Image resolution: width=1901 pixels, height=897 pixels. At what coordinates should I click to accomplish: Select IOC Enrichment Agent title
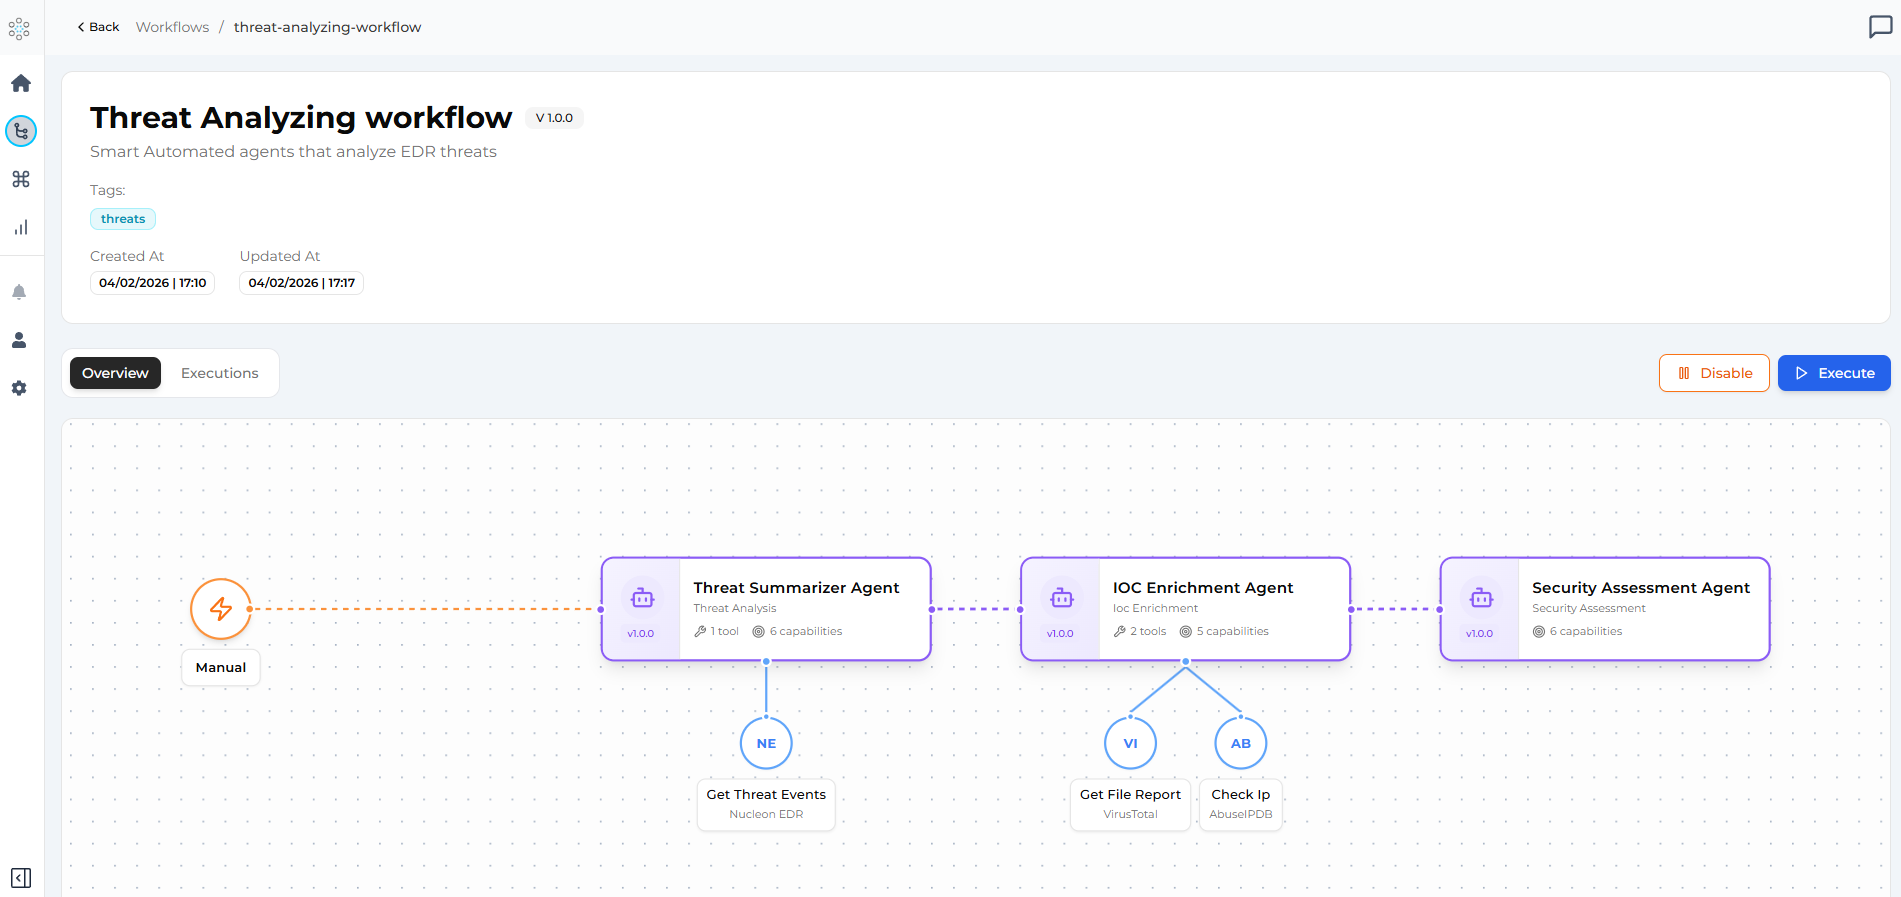(1203, 588)
